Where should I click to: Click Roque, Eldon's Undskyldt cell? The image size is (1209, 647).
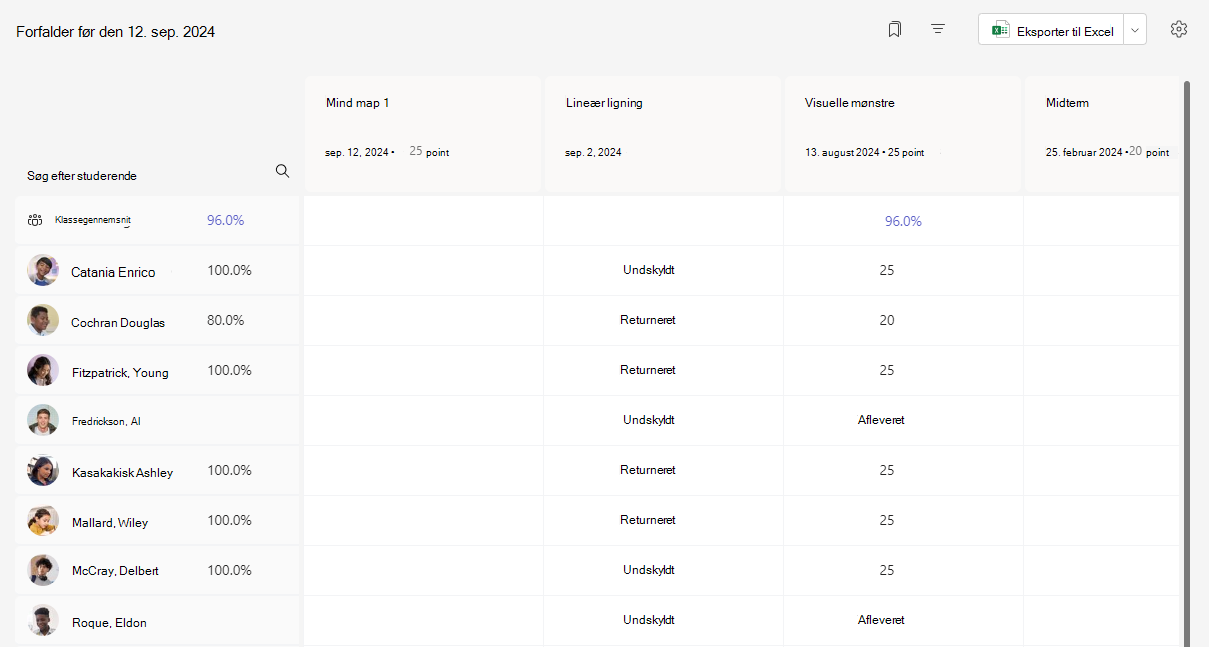click(x=663, y=620)
